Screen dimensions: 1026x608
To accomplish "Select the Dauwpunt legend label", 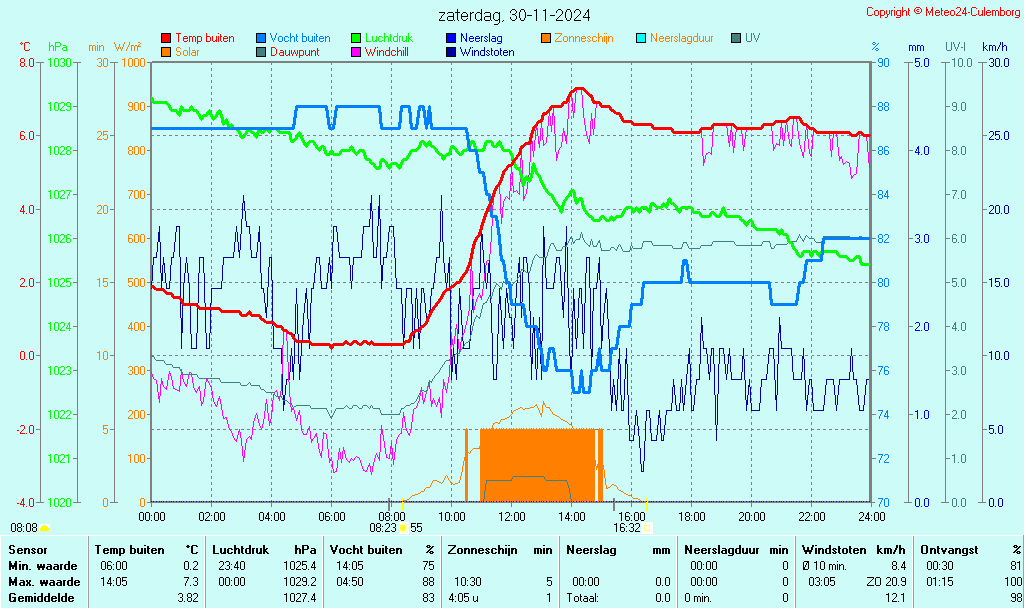I will pyautogui.click(x=294, y=52).
